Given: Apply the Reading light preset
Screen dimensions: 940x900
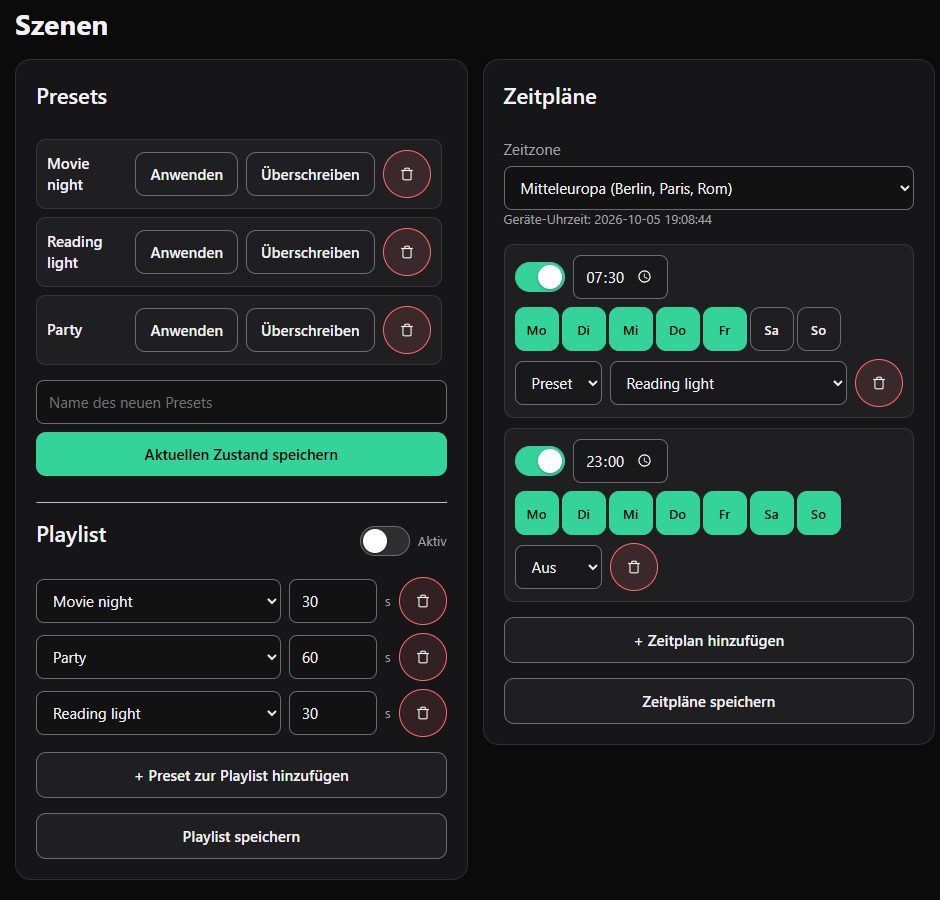Looking at the screenshot, I should pos(186,252).
